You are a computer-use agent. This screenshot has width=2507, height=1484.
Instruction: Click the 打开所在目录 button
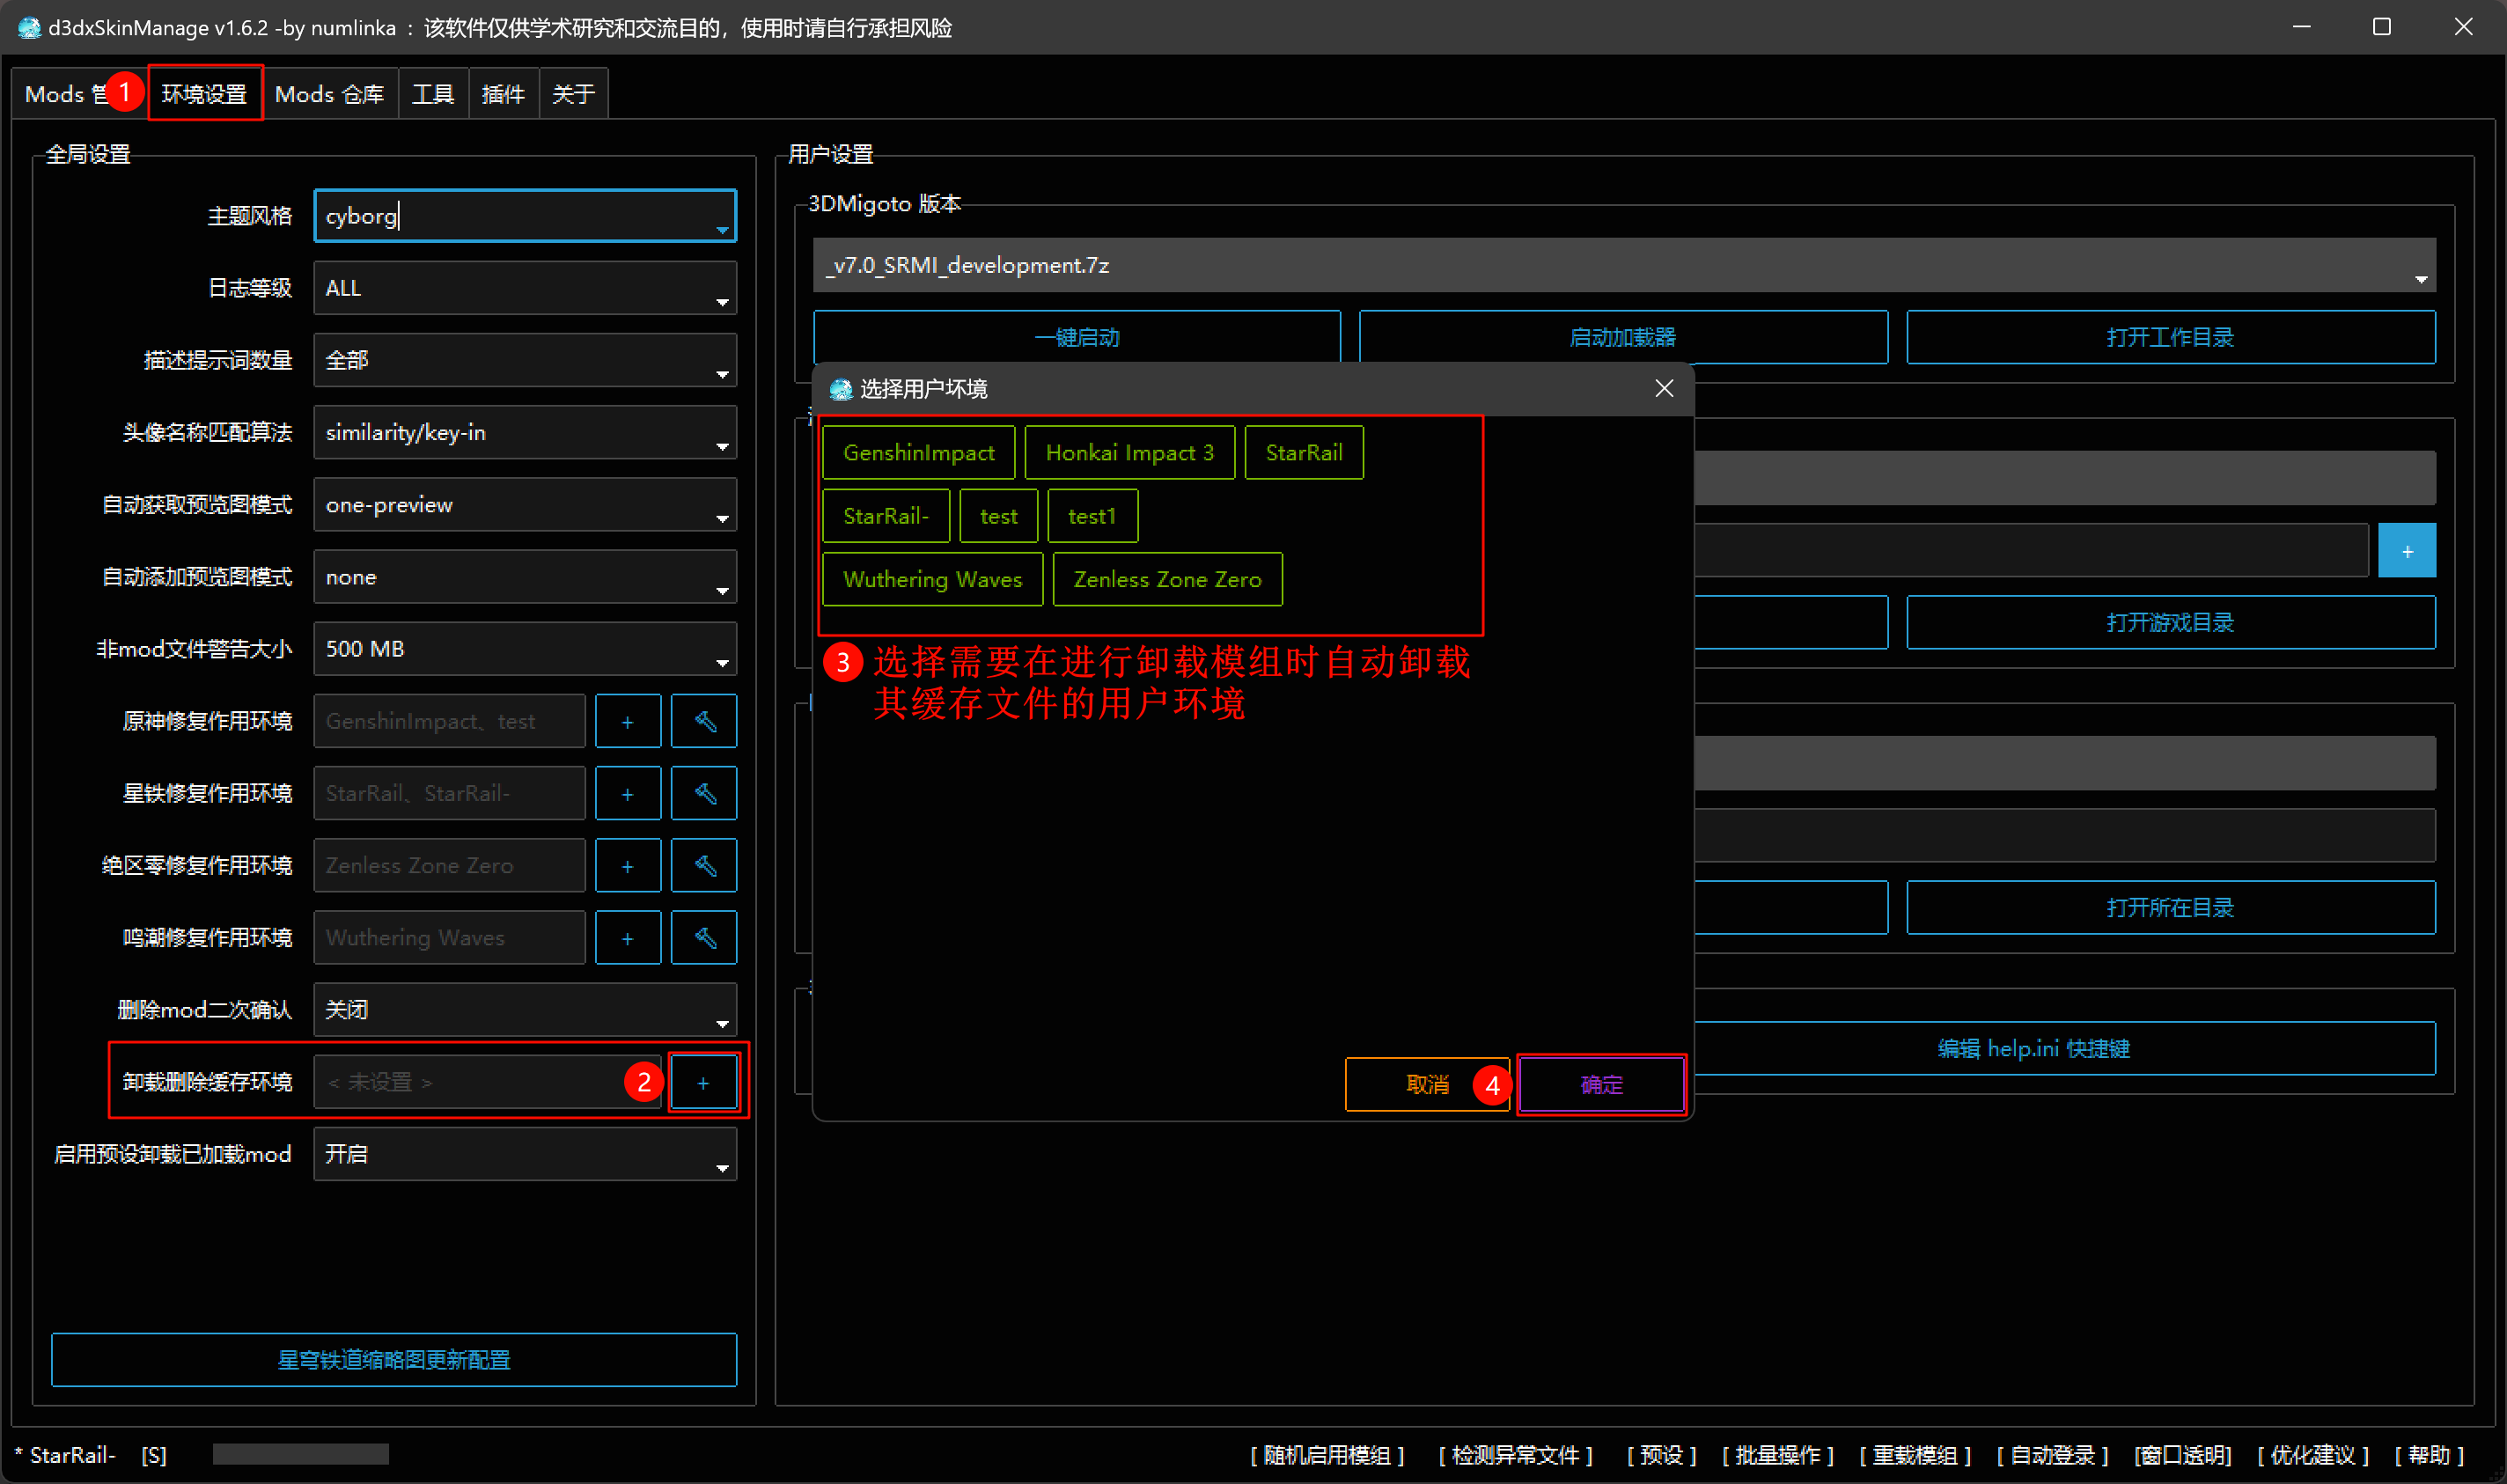pos(2170,907)
